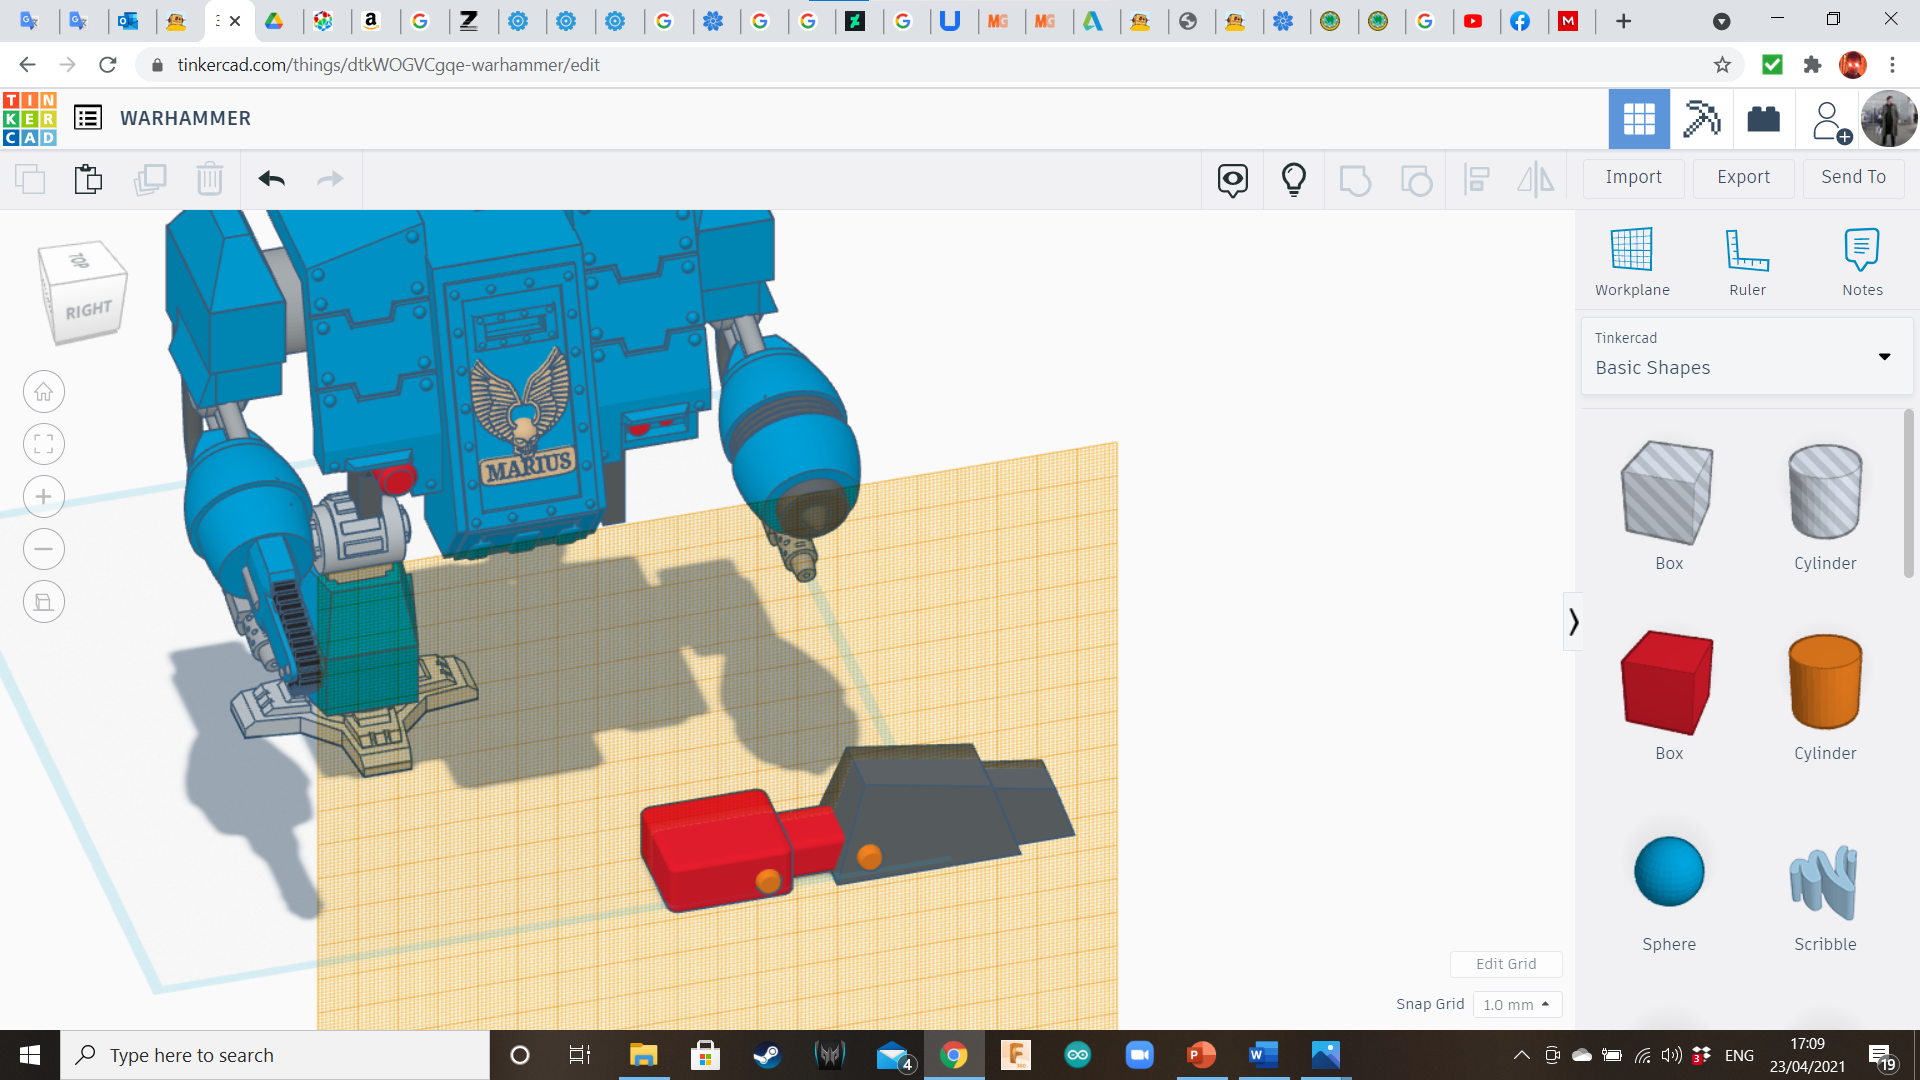Zoom in with the plus icon
This screenshot has width=1920, height=1080.
pos(44,497)
